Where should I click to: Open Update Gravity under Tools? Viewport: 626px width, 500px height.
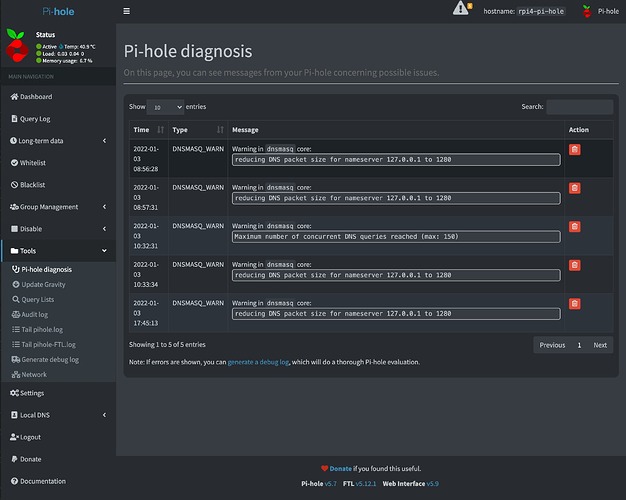click(43, 285)
